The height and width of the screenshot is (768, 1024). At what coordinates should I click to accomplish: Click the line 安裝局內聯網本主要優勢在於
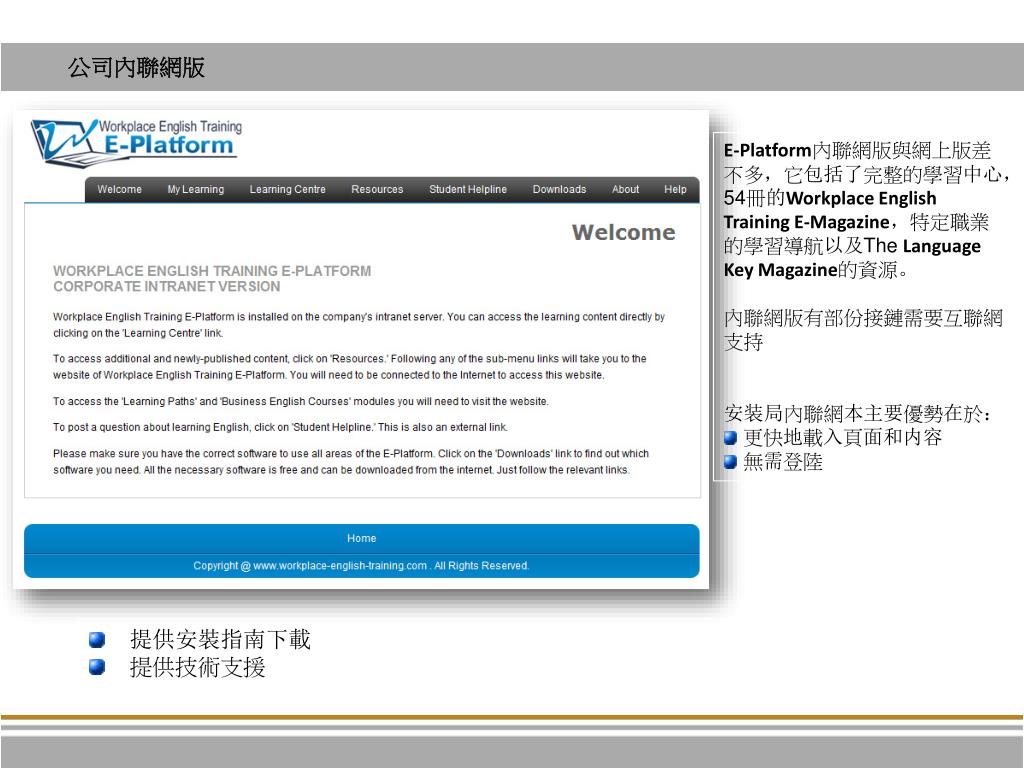pos(857,413)
